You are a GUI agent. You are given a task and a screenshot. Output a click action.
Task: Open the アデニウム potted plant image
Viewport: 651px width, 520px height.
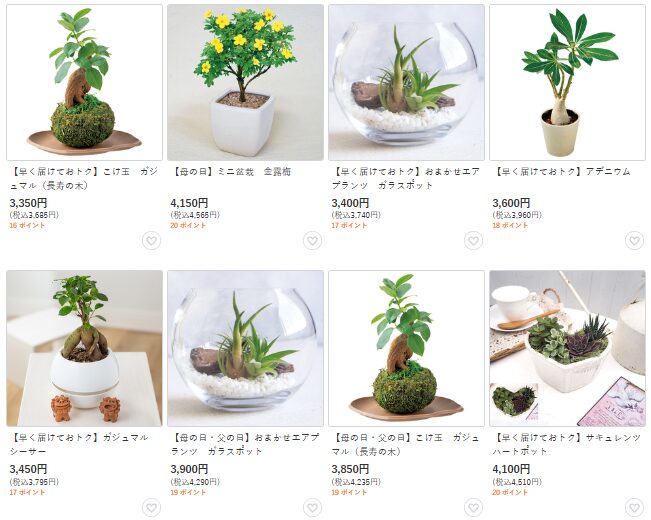[x=567, y=83]
